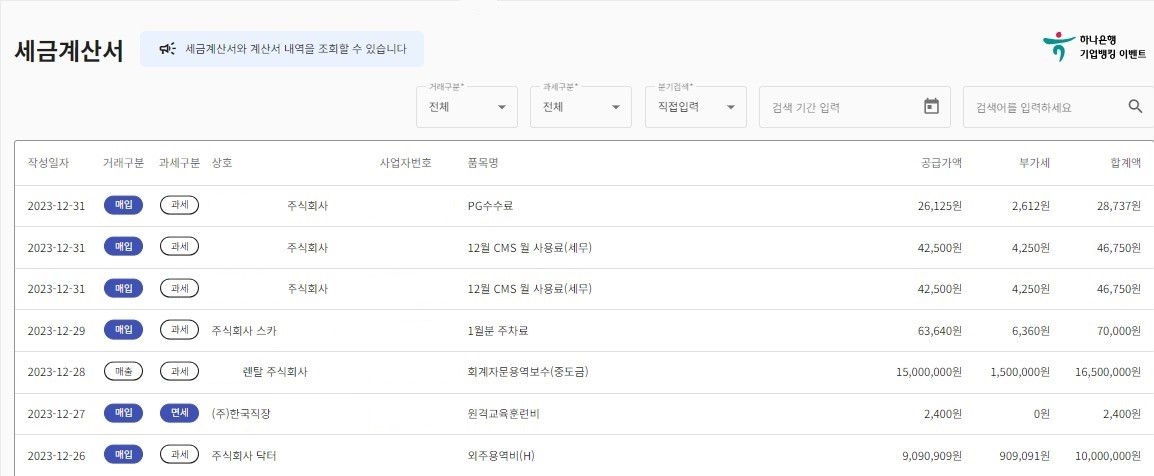Click the megaphone announcement icon
Viewport: 1154px width, 476px height.
coord(167,49)
